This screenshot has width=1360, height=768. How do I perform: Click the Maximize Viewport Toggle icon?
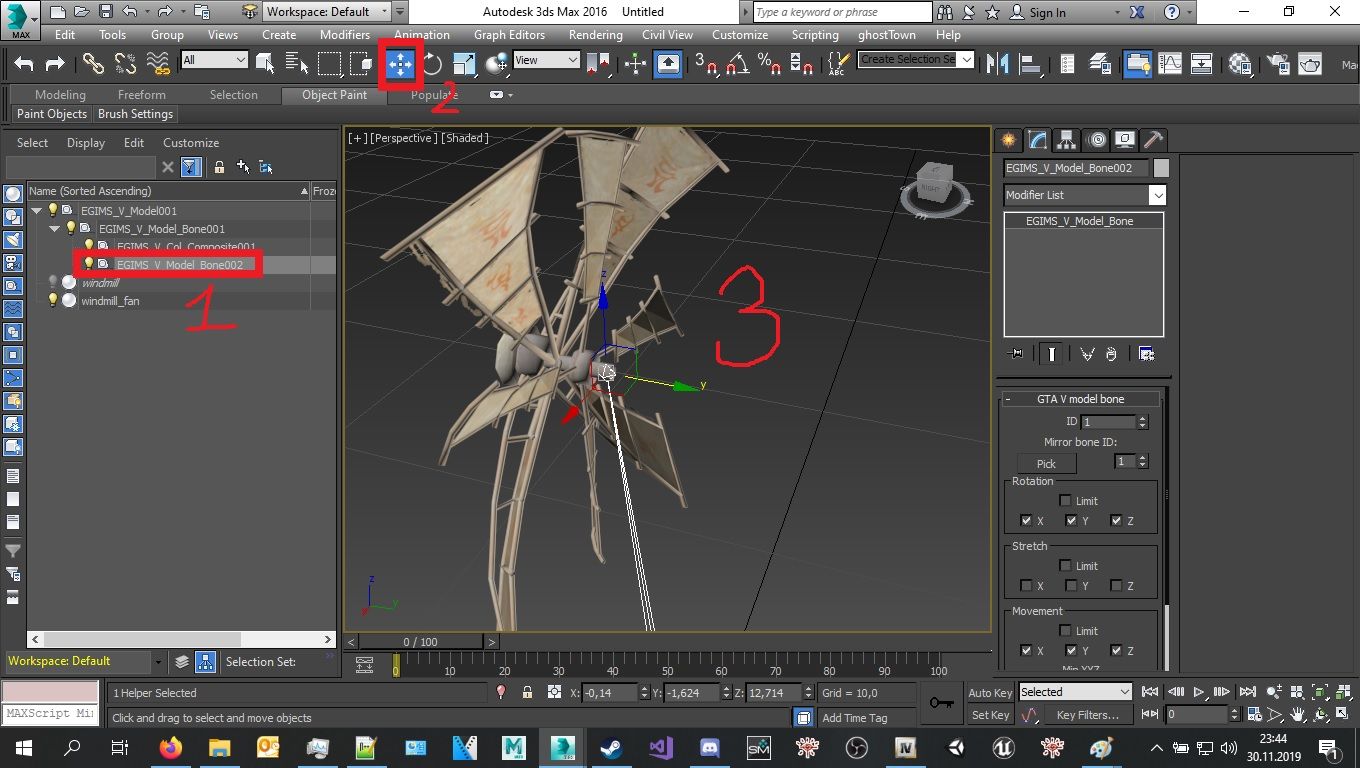pyautogui.click(x=1341, y=714)
